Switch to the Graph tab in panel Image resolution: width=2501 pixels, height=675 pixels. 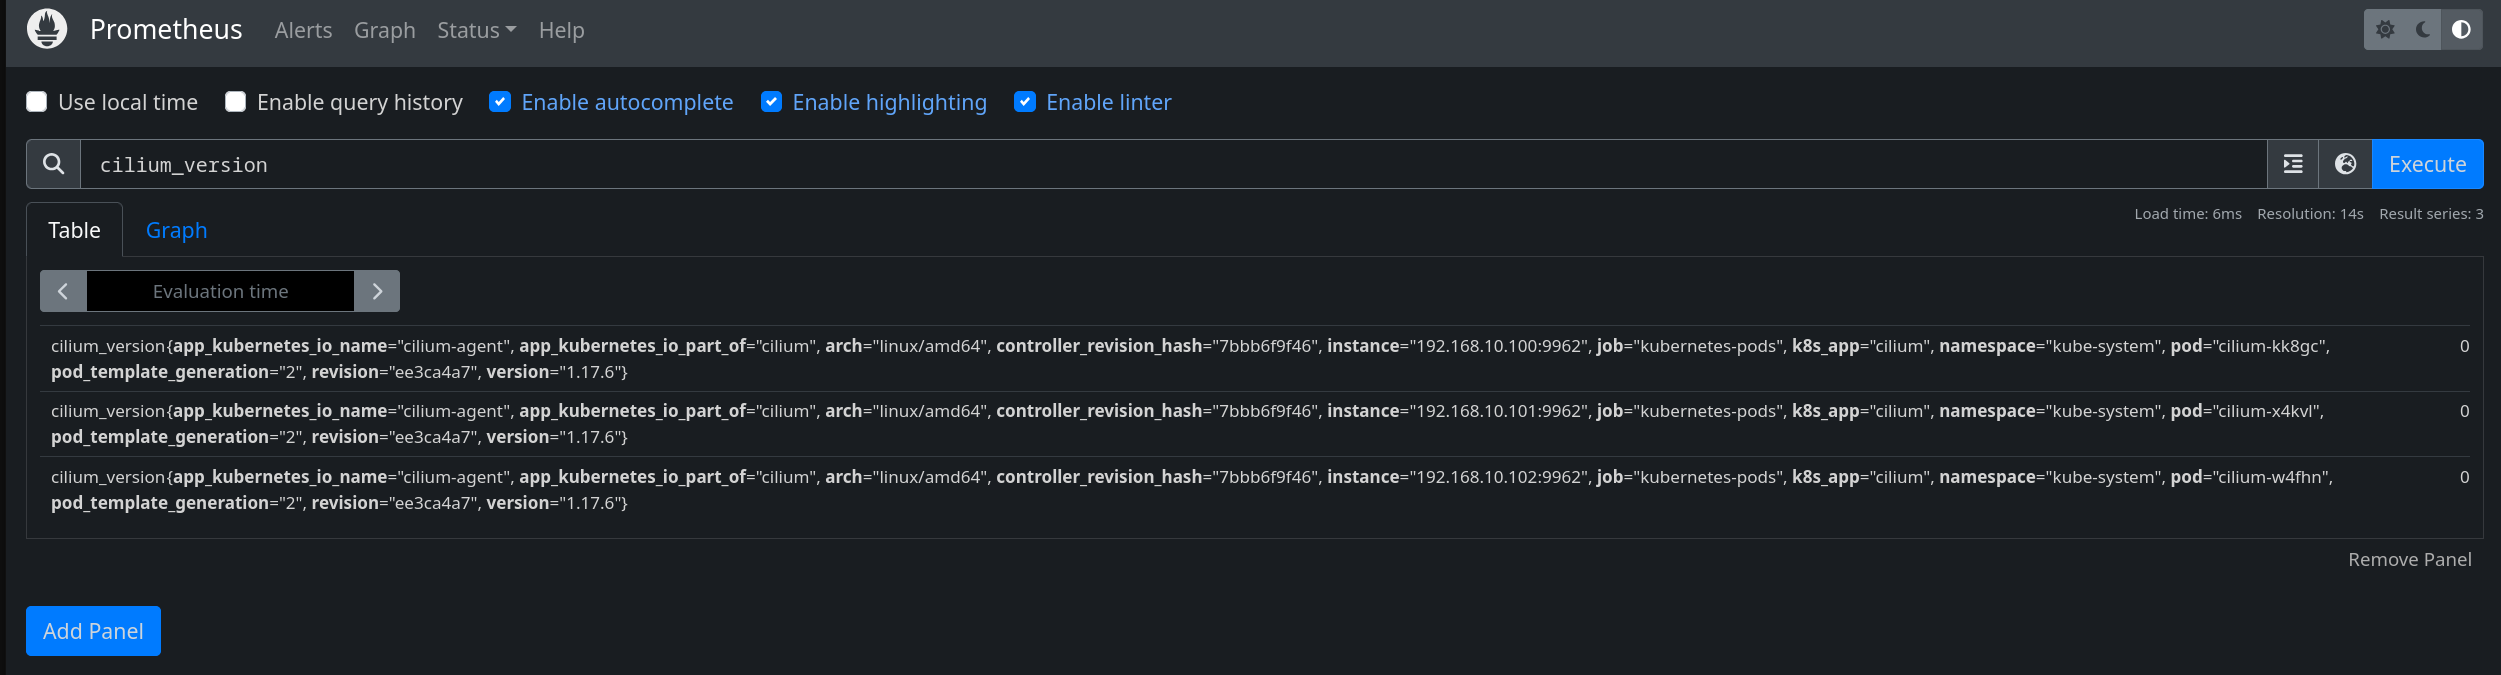coord(177,230)
